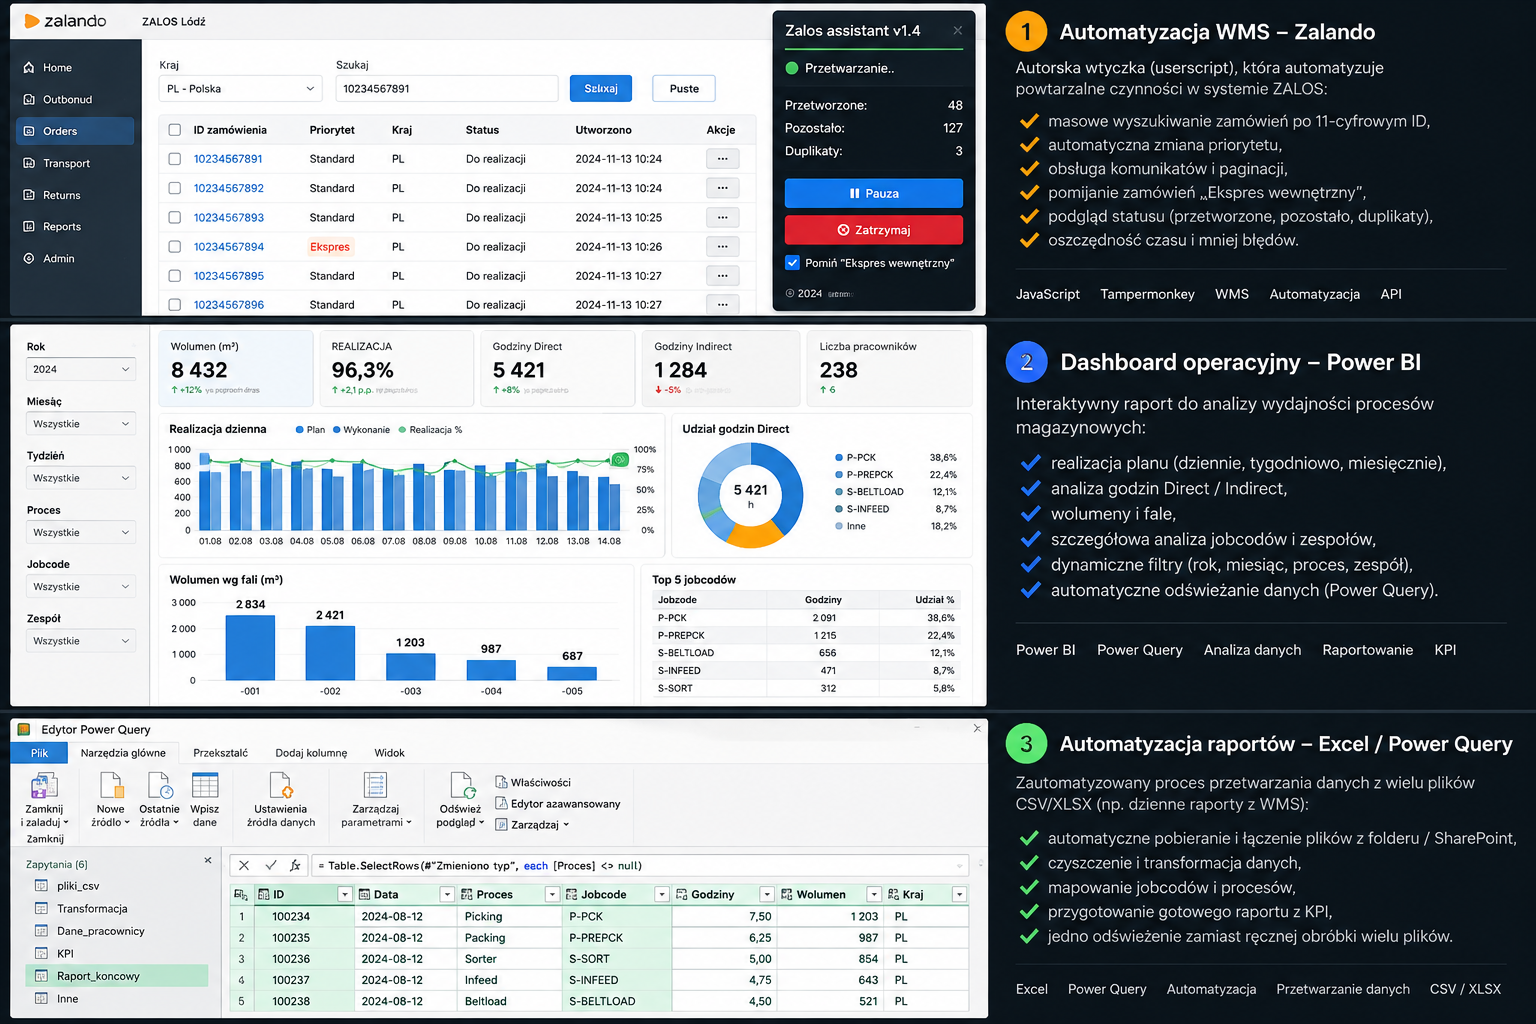Click the Puste button
The width and height of the screenshot is (1536, 1024).
[x=684, y=89]
